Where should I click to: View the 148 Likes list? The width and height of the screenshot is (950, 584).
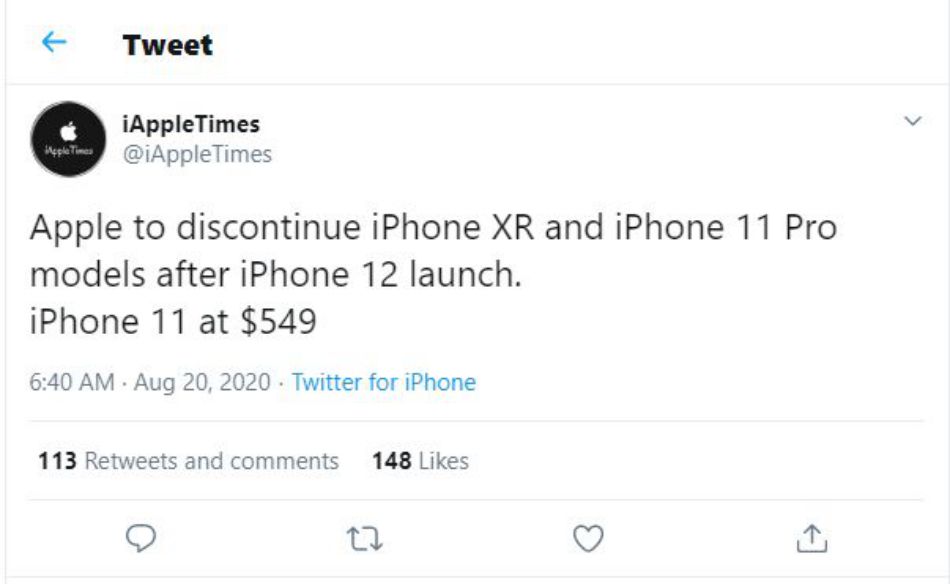420,461
